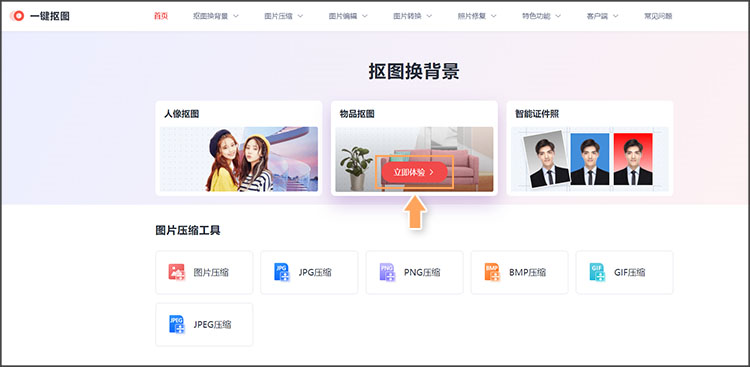The image size is (750, 367).
Task: Click the red 立即体验 button
Action: 415,172
